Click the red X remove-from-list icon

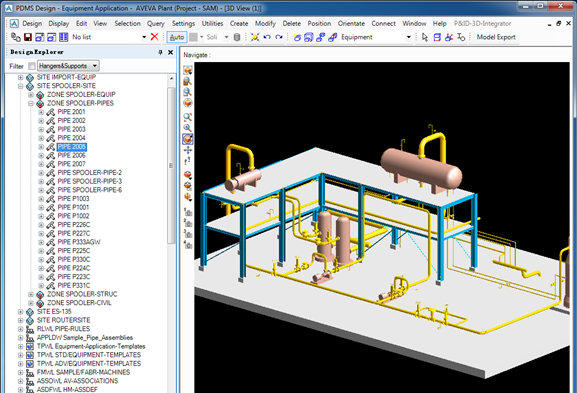[x=155, y=37]
